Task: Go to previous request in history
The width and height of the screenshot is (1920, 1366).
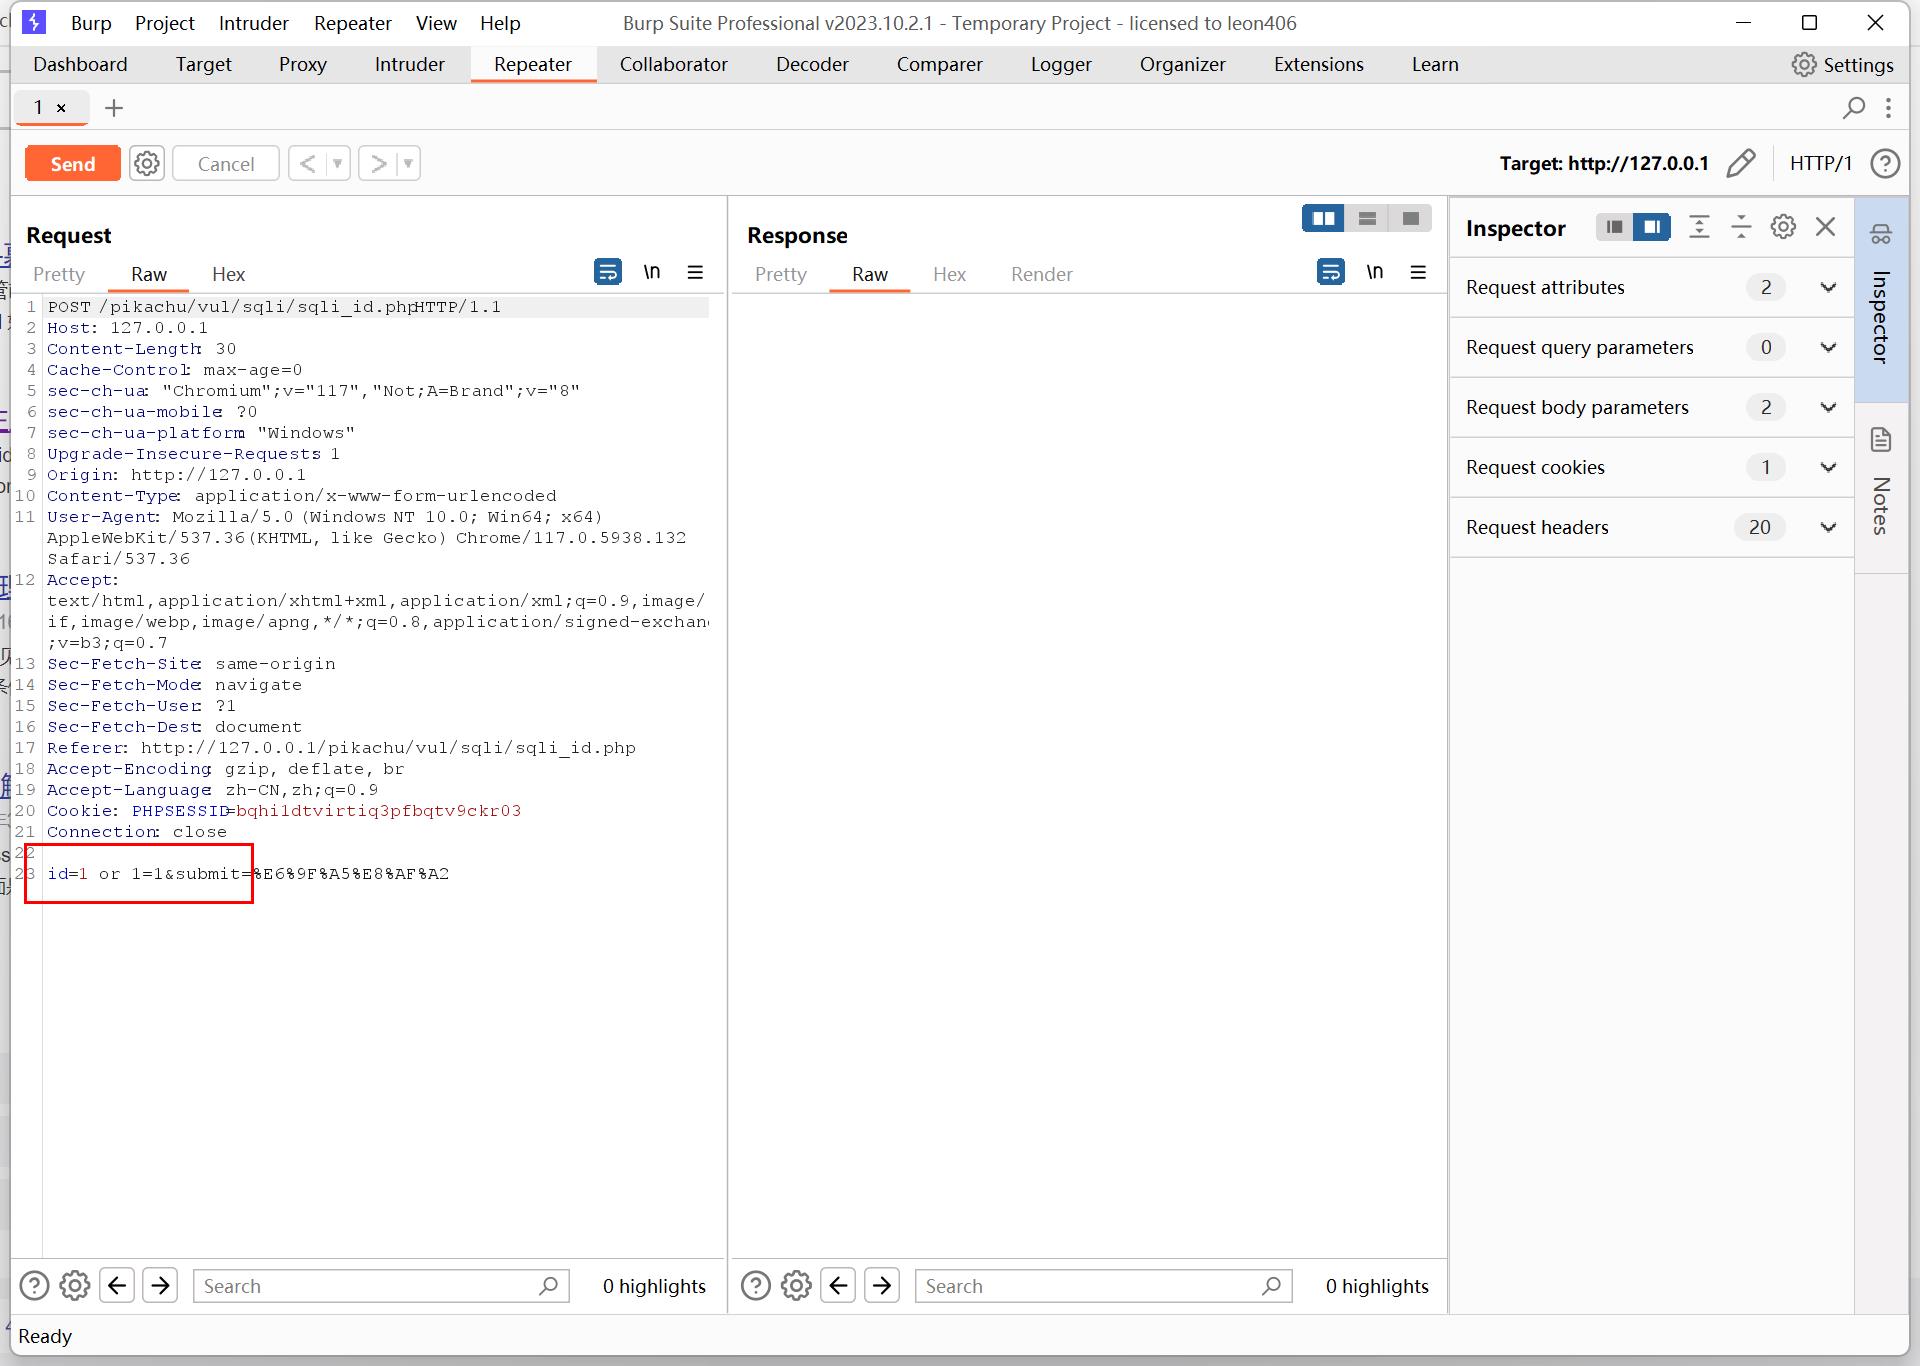Action: point(307,164)
